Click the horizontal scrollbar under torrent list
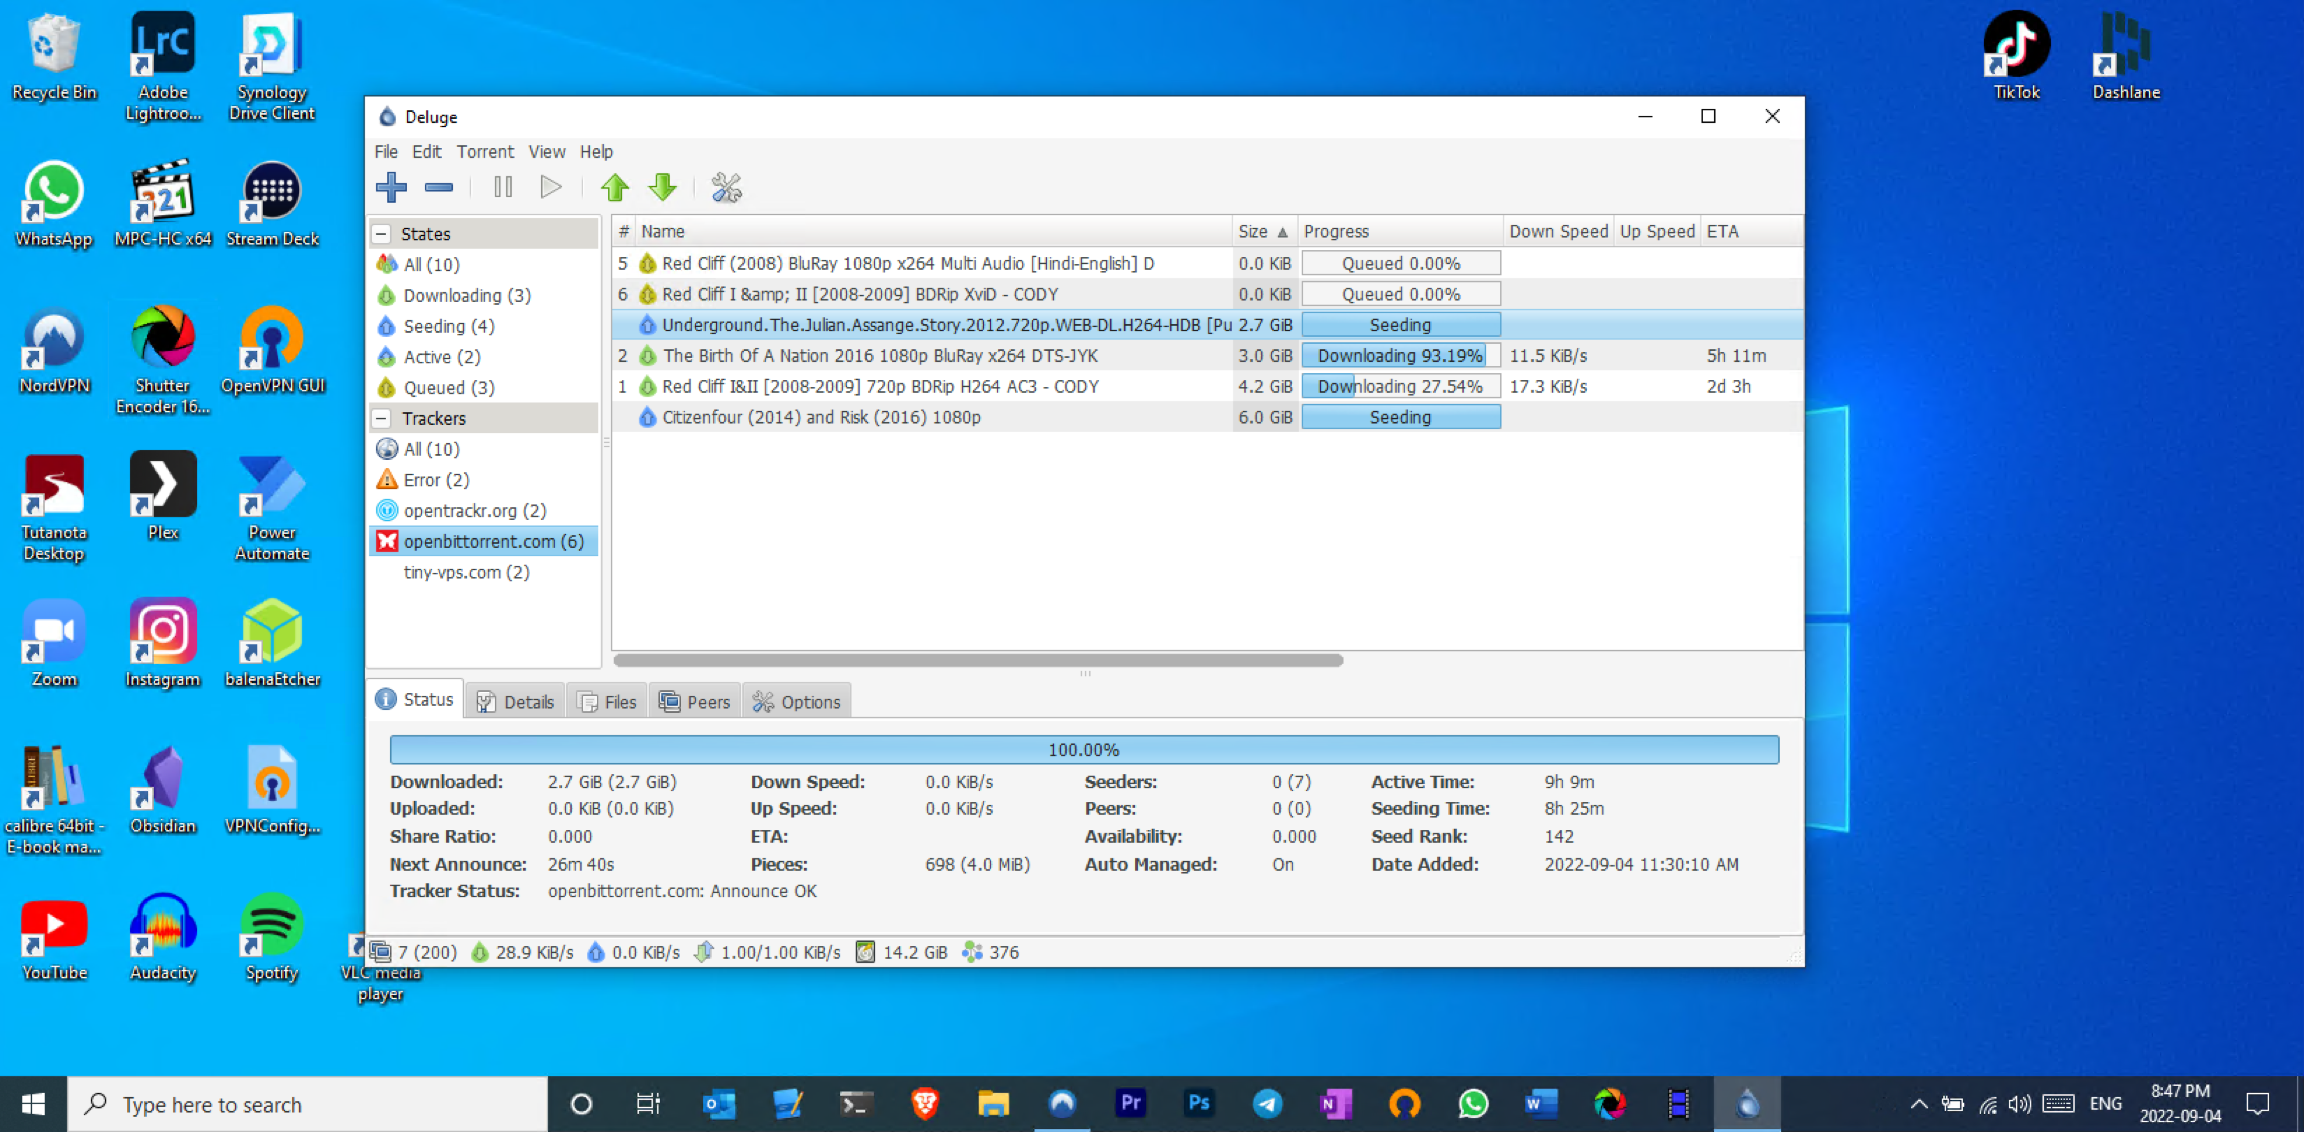This screenshot has width=2304, height=1132. 978,660
